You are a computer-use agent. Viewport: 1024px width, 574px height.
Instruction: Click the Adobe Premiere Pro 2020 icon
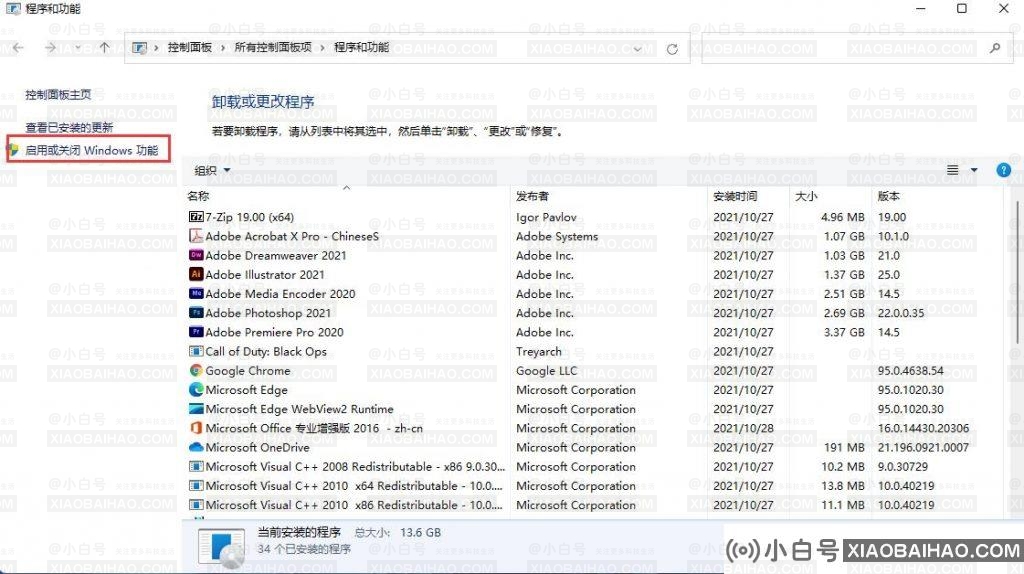click(196, 332)
